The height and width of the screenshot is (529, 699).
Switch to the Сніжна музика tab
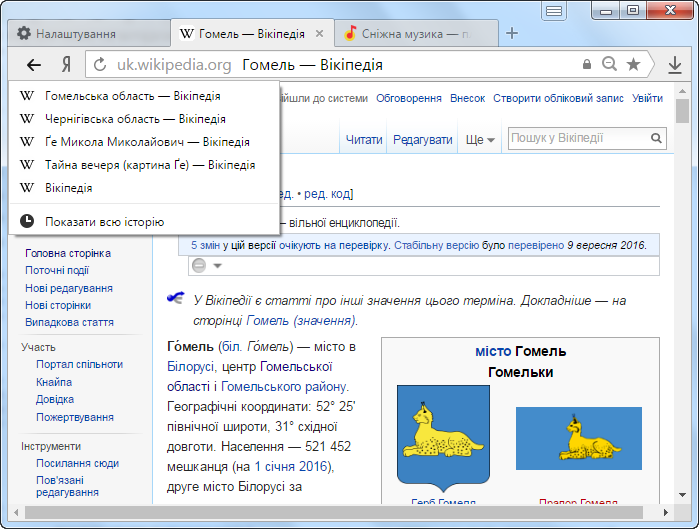pyautogui.click(x=416, y=33)
